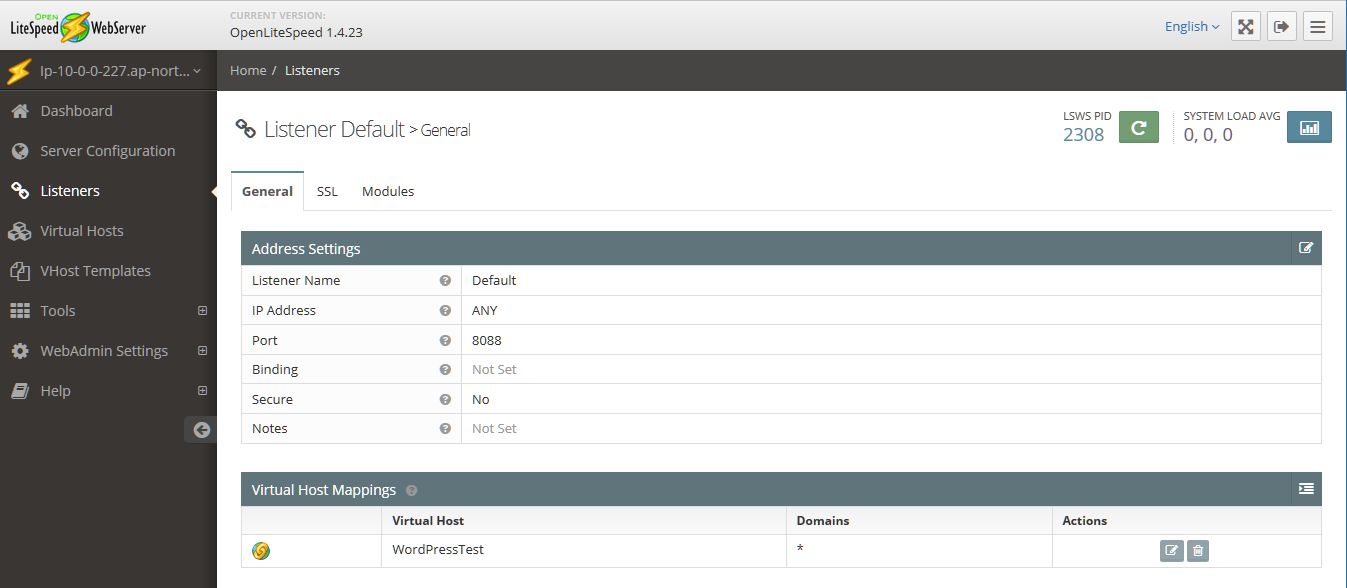Click the IP Address value ANY
The height and width of the screenshot is (588, 1347).
[x=485, y=311]
